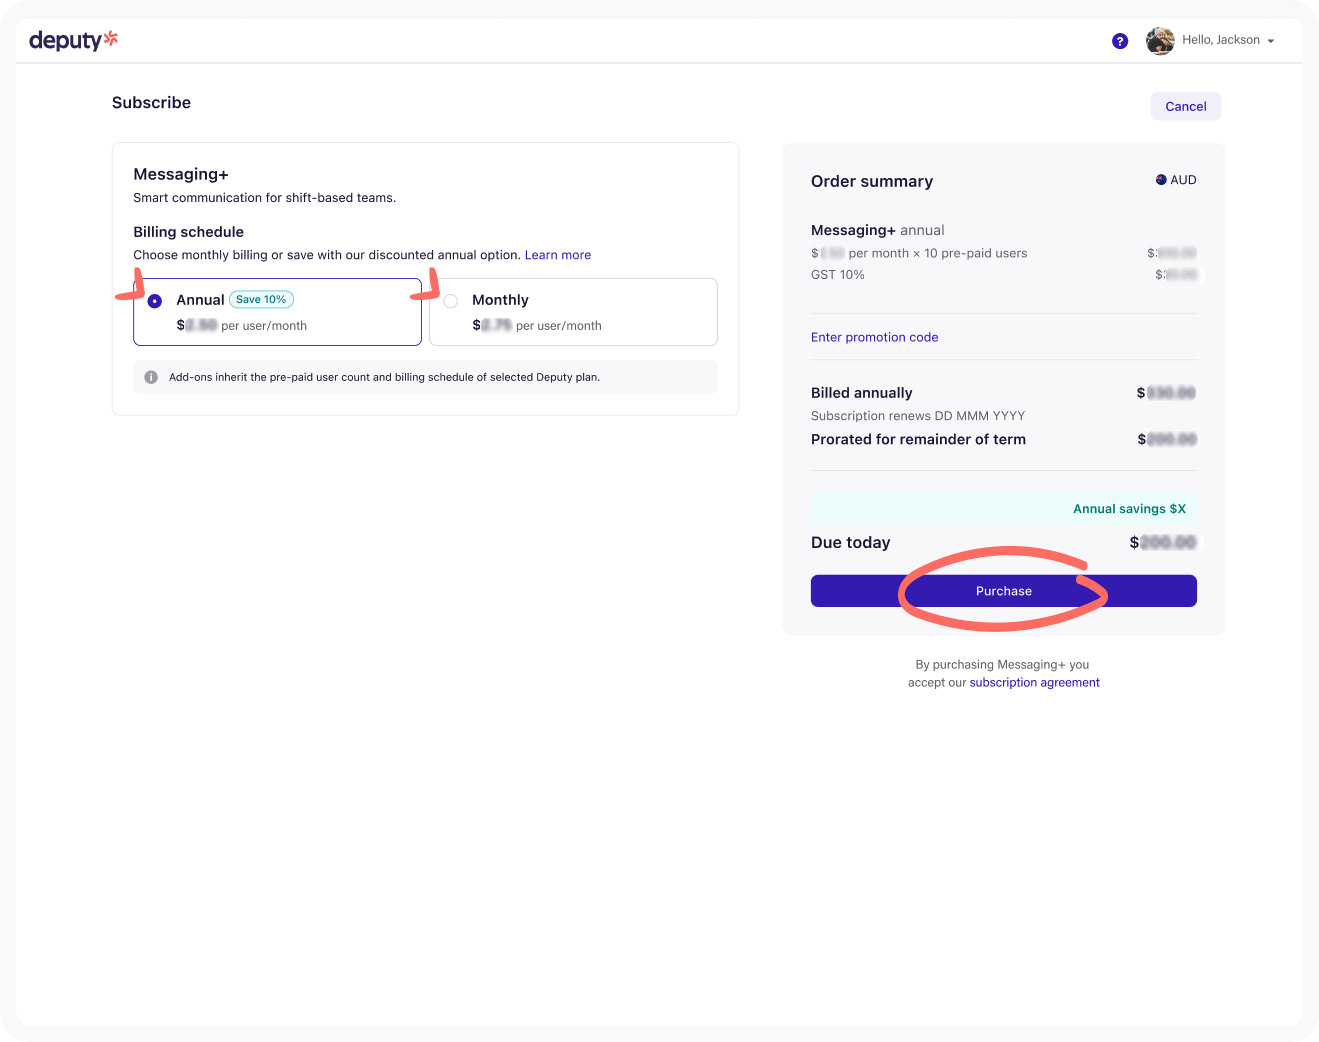1319x1042 pixels.
Task: Open the Hello, Jackson account menu
Action: (1220, 40)
